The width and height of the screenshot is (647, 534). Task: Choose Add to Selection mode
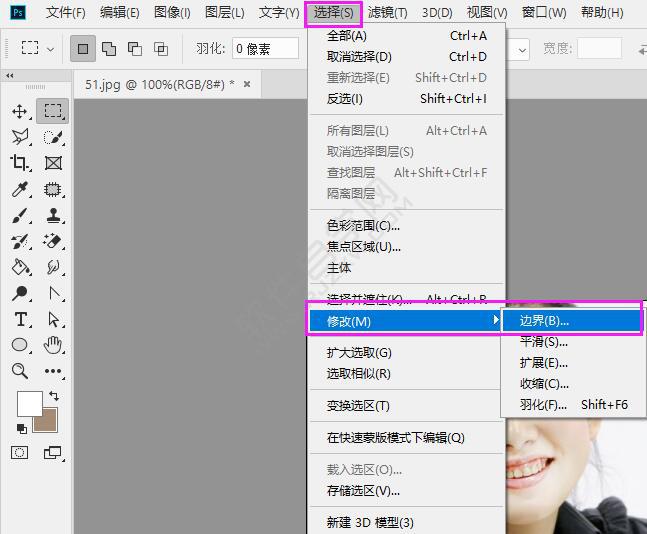pos(109,49)
